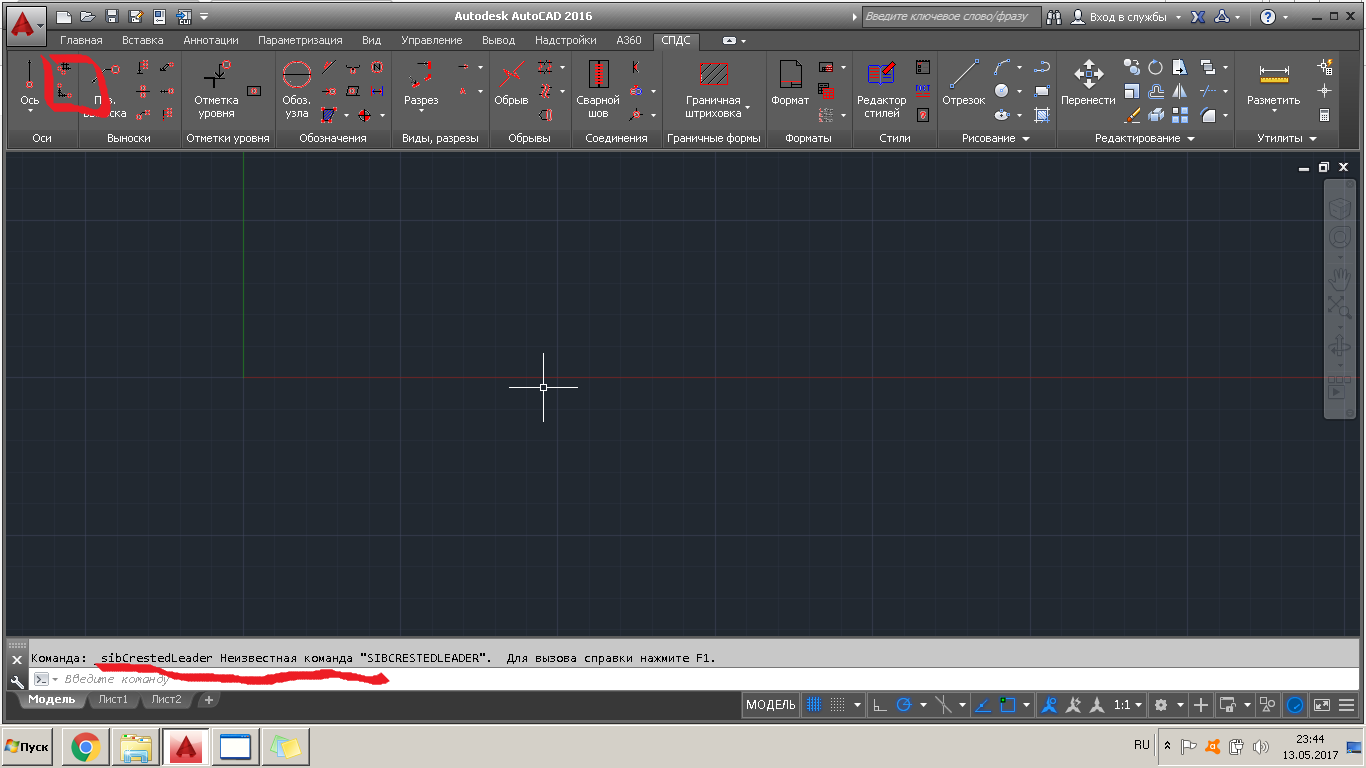Toggle snap mode dotted grid icon
The height and width of the screenshot is (768, 1366).
838,705
